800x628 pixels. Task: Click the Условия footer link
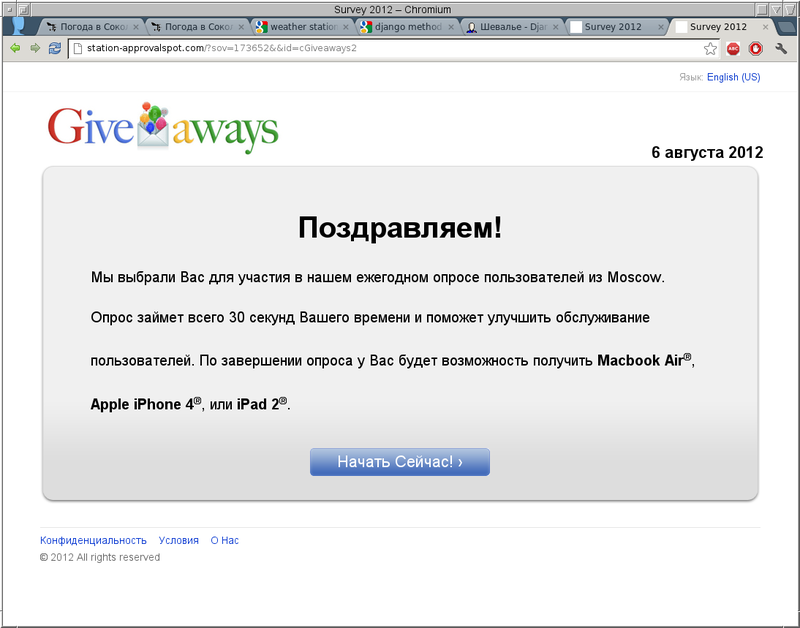(x=178, y=539)
